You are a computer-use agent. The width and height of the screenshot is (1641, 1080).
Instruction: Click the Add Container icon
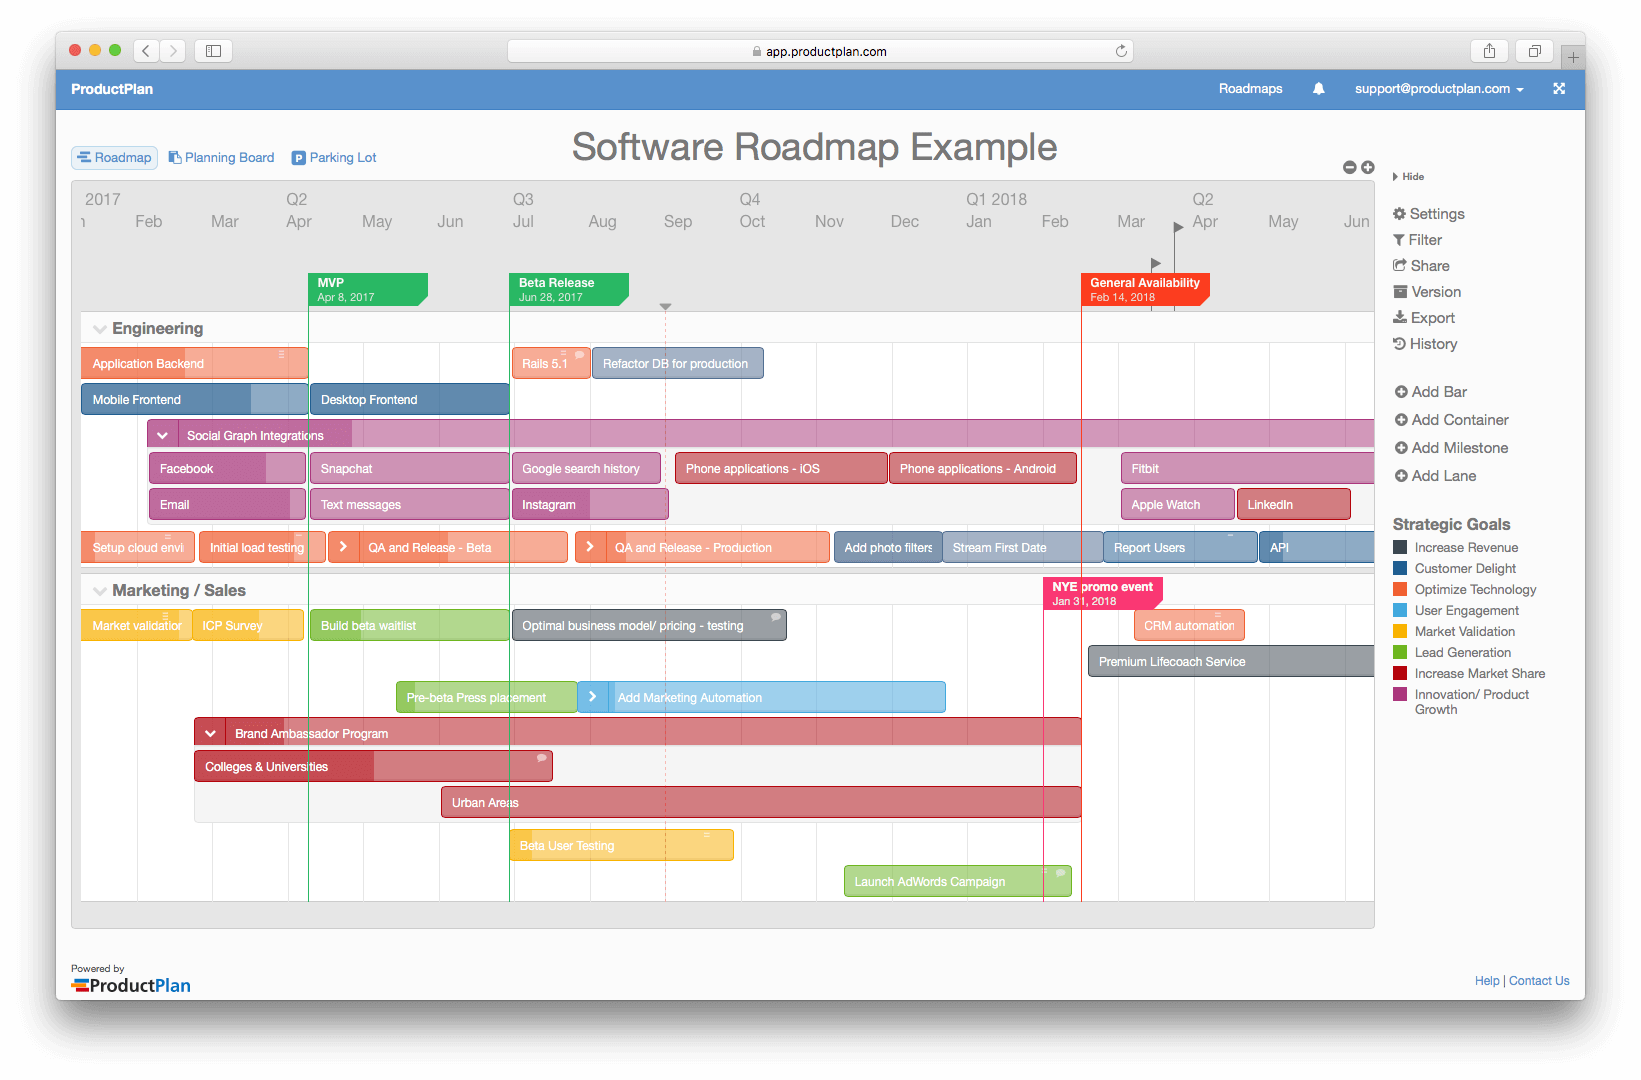pyautogui.click(x=1399, y=419)
